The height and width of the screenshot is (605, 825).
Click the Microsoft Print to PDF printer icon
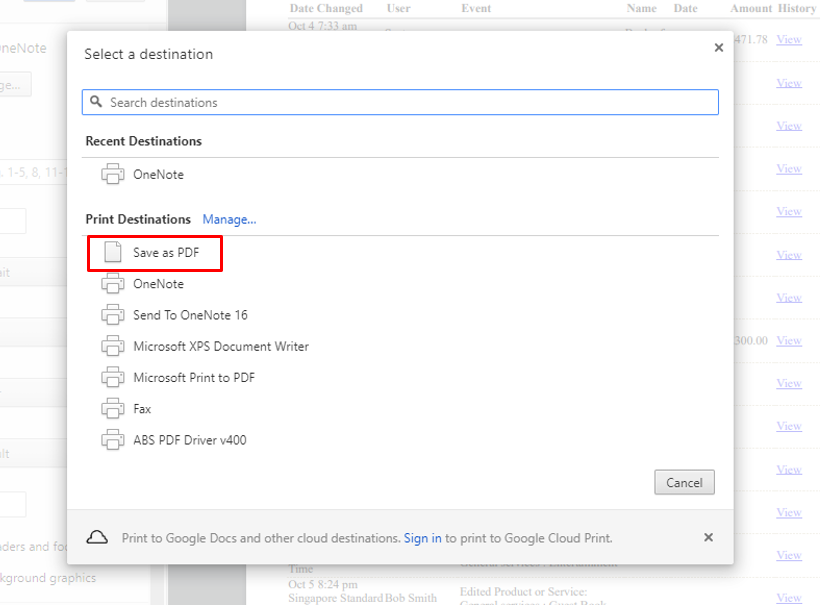coord(112,378)
